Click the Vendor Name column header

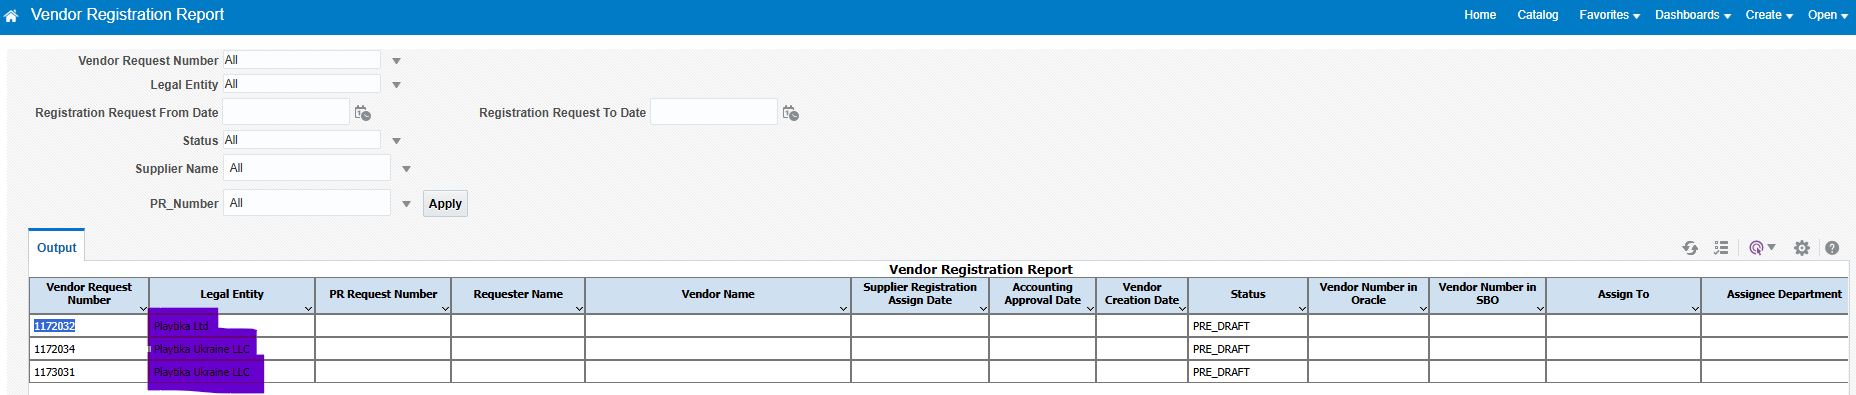[x=718, y=294]
